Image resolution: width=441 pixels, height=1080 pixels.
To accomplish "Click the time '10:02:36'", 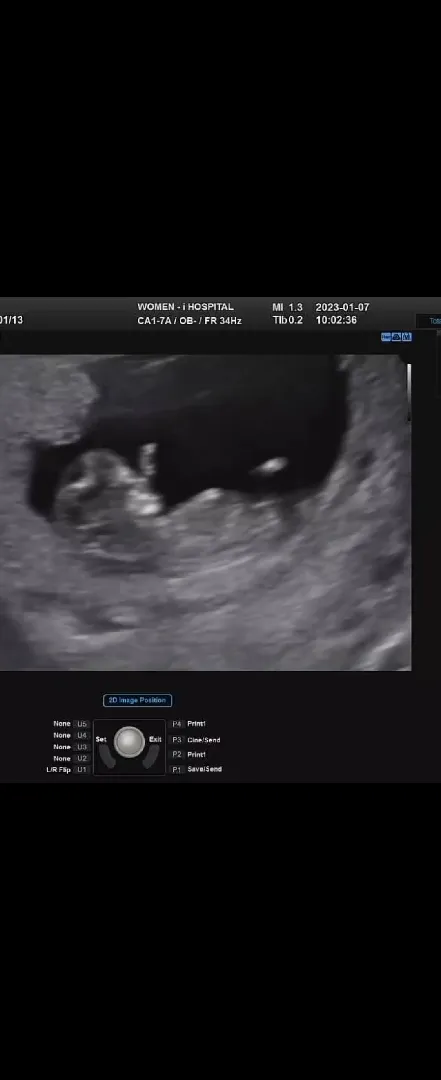I will 336,320.
